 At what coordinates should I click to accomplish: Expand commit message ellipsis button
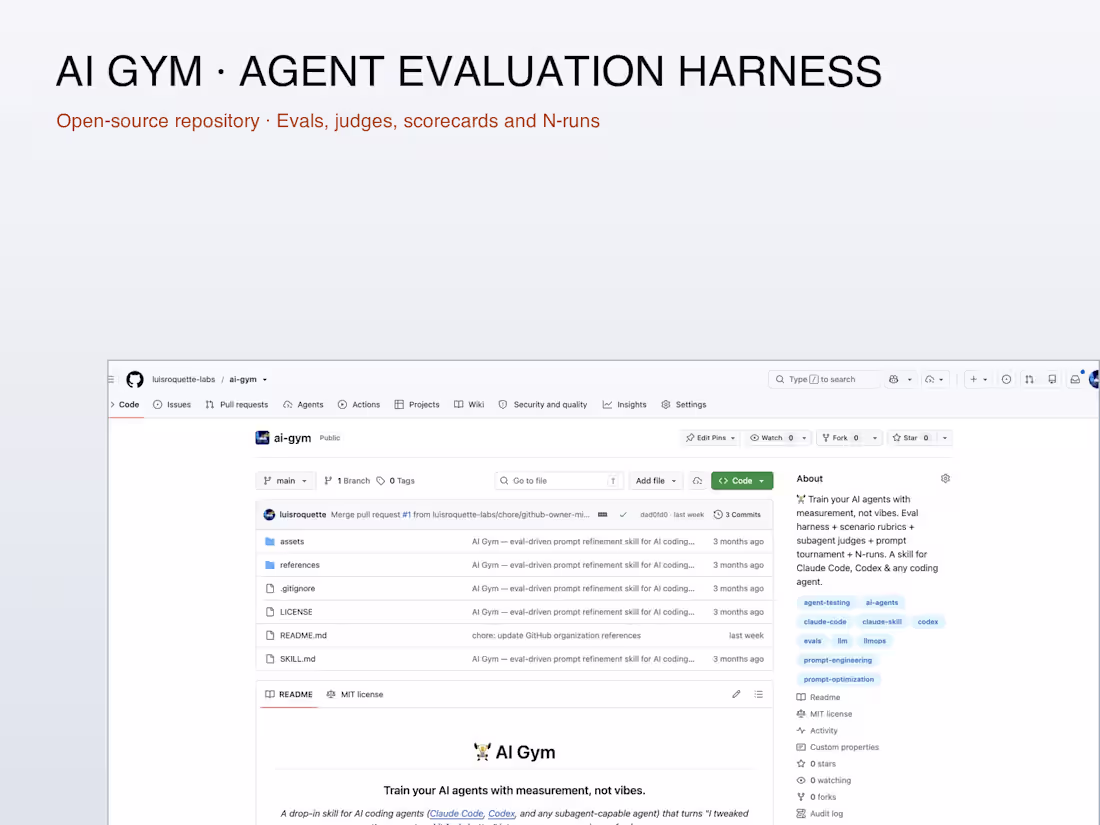pyautogui.click(x=603, y=515)
